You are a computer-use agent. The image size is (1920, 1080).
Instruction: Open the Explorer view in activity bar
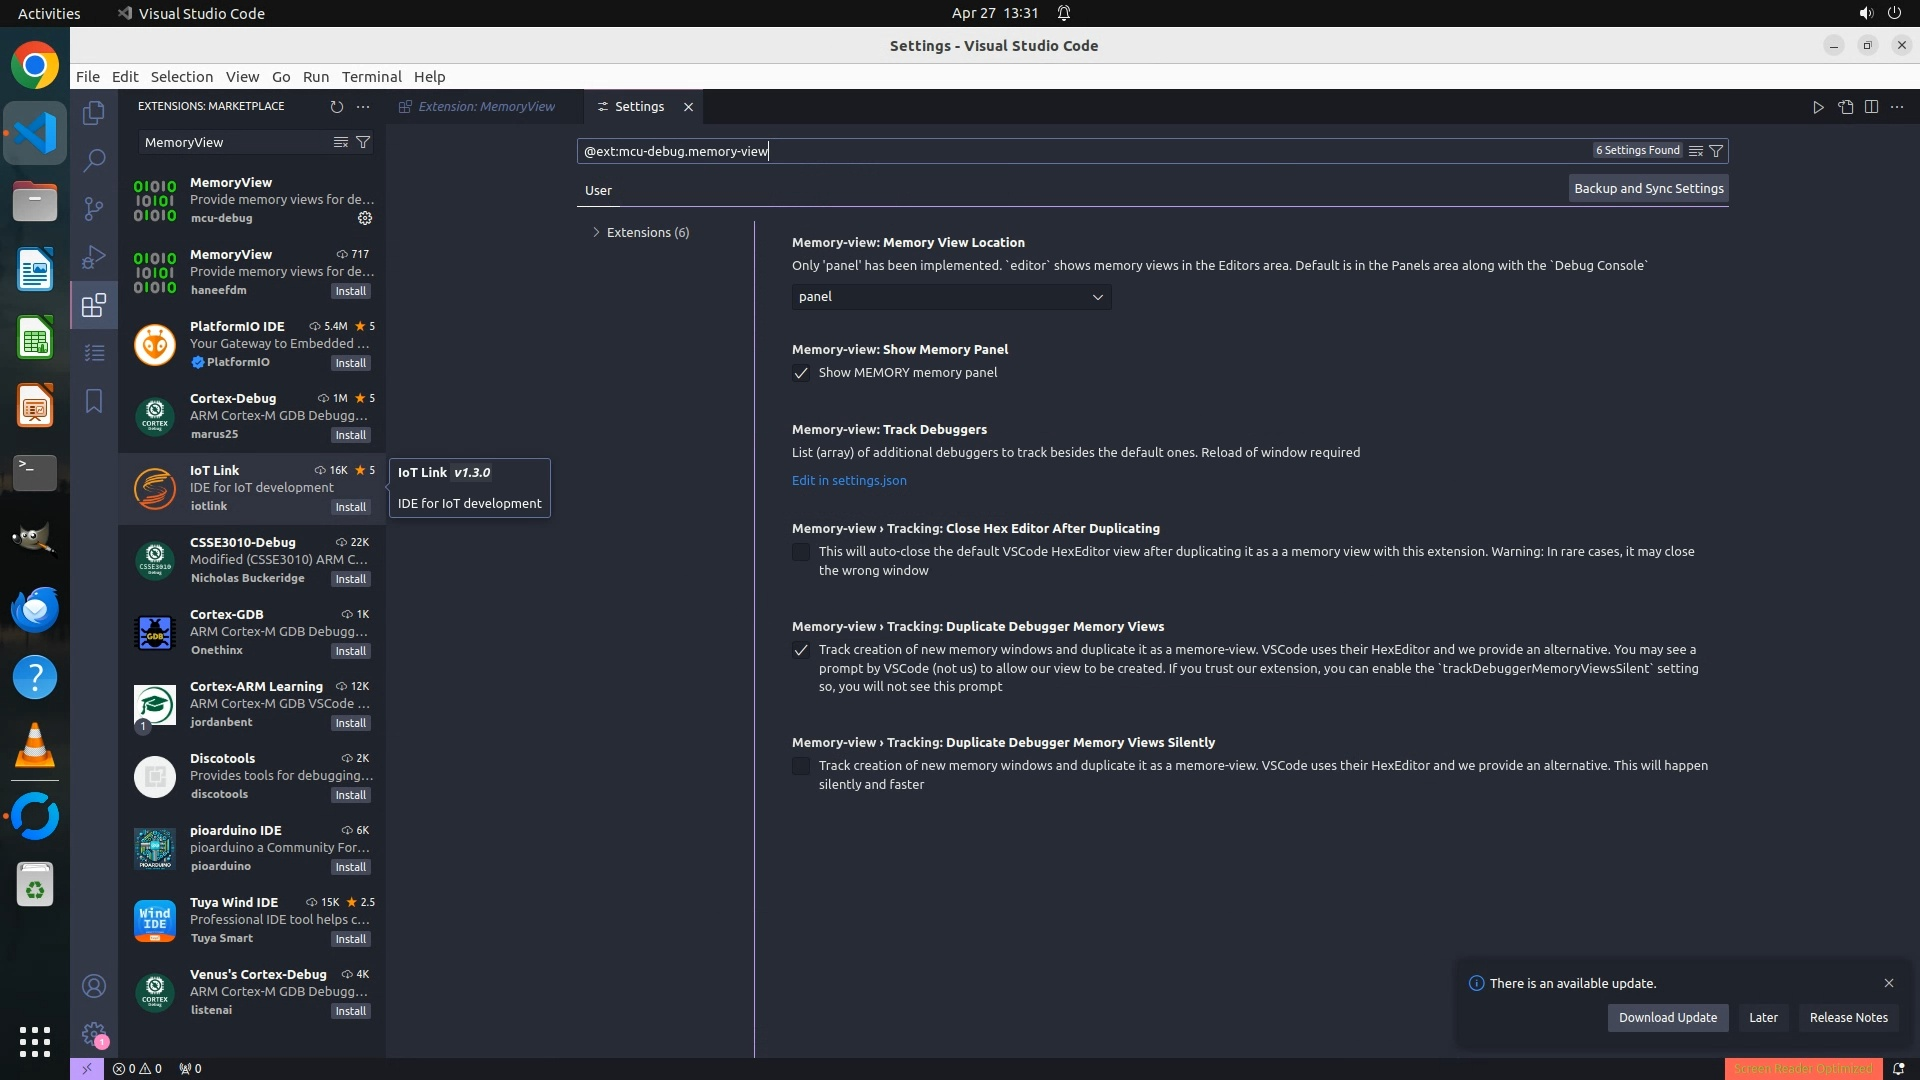click(x=94, y=113)
